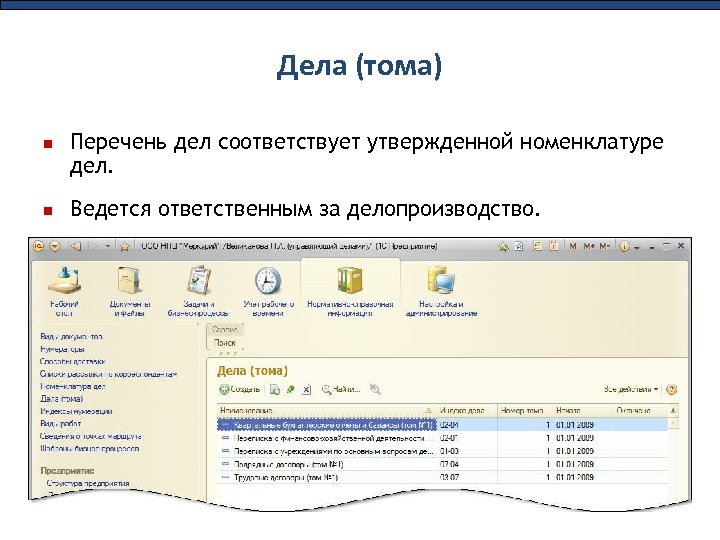Open Индексы нумерации link
720x540 pixels.
tap(76, 411)
